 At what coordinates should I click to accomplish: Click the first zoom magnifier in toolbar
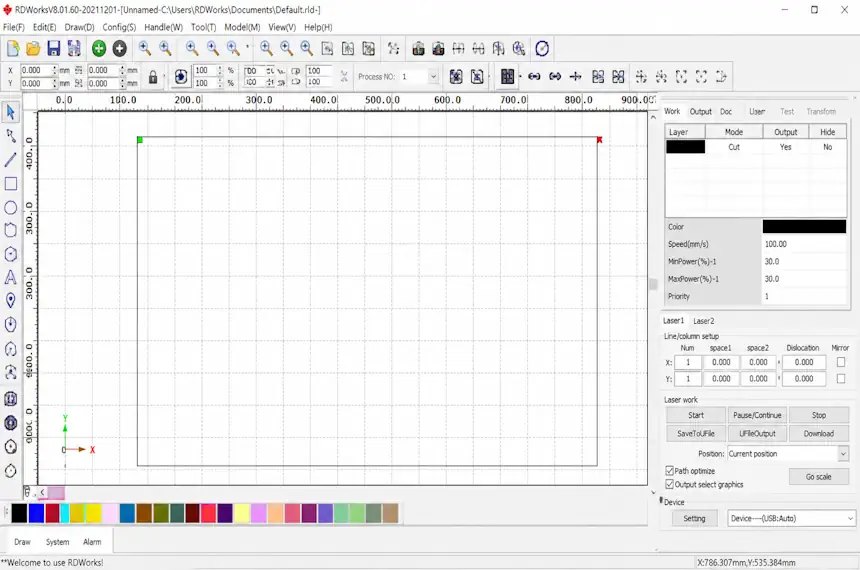pos(145,49)
